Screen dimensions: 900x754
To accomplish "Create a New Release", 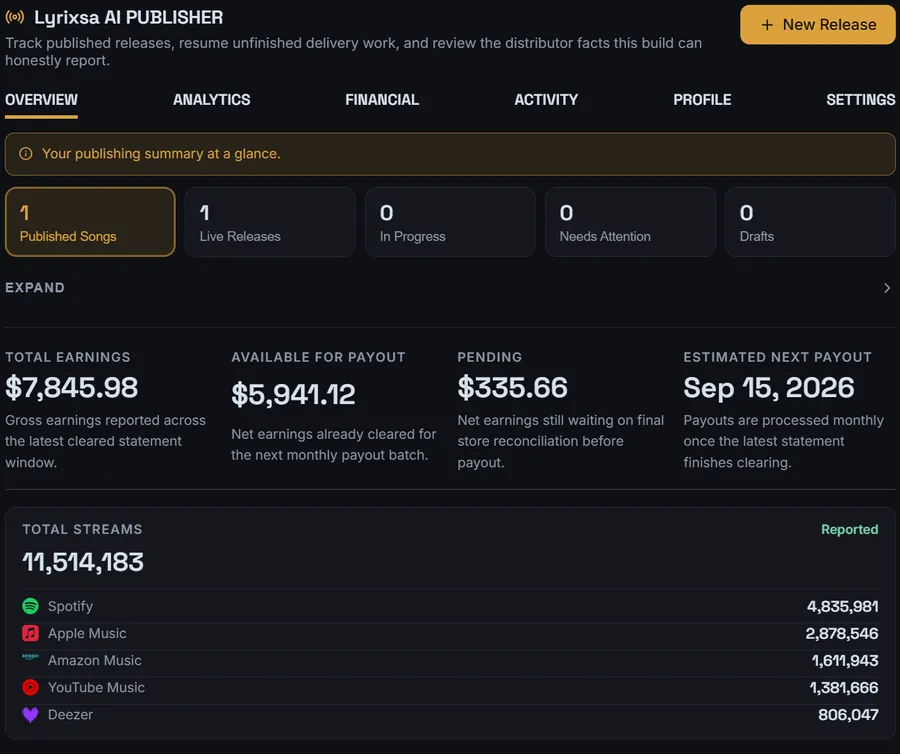I will click(818, 25).
